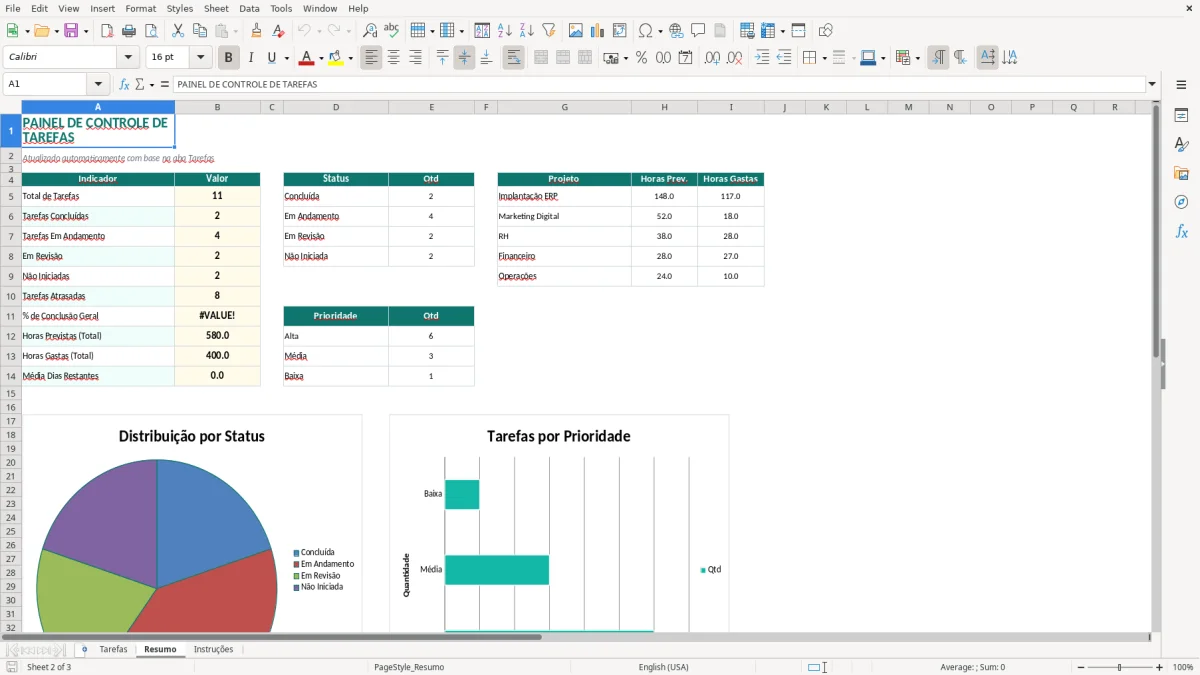
Task: Add a decimal place
Action: 713,58
